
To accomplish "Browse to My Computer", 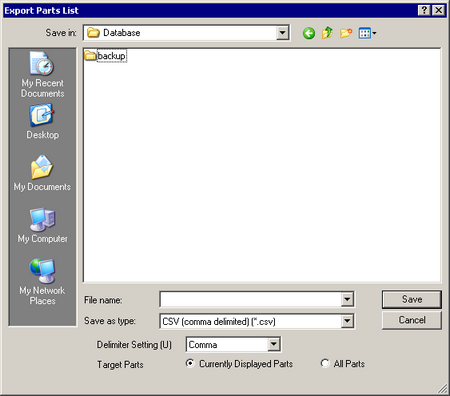I will (x=42, y=225).
